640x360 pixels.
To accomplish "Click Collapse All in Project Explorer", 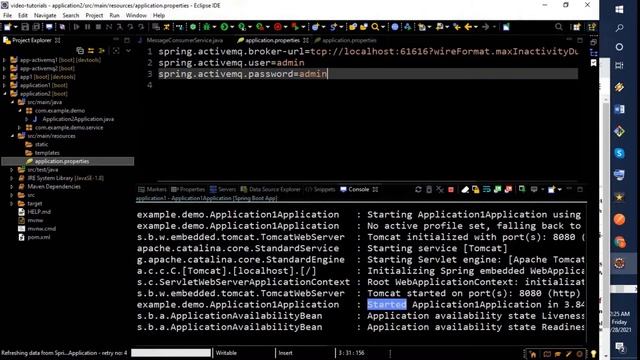I will pos(80,51).
